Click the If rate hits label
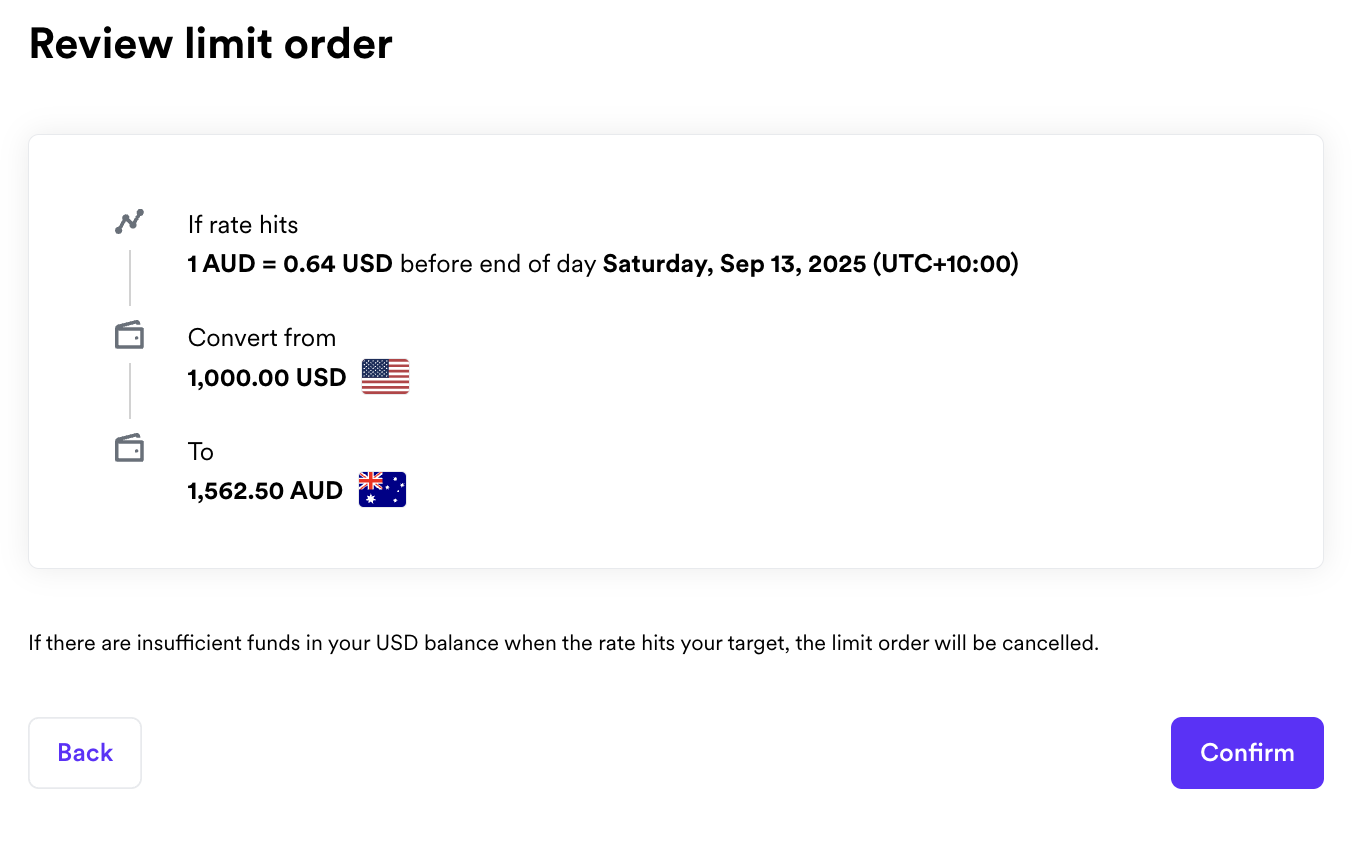 coord(243,224)
